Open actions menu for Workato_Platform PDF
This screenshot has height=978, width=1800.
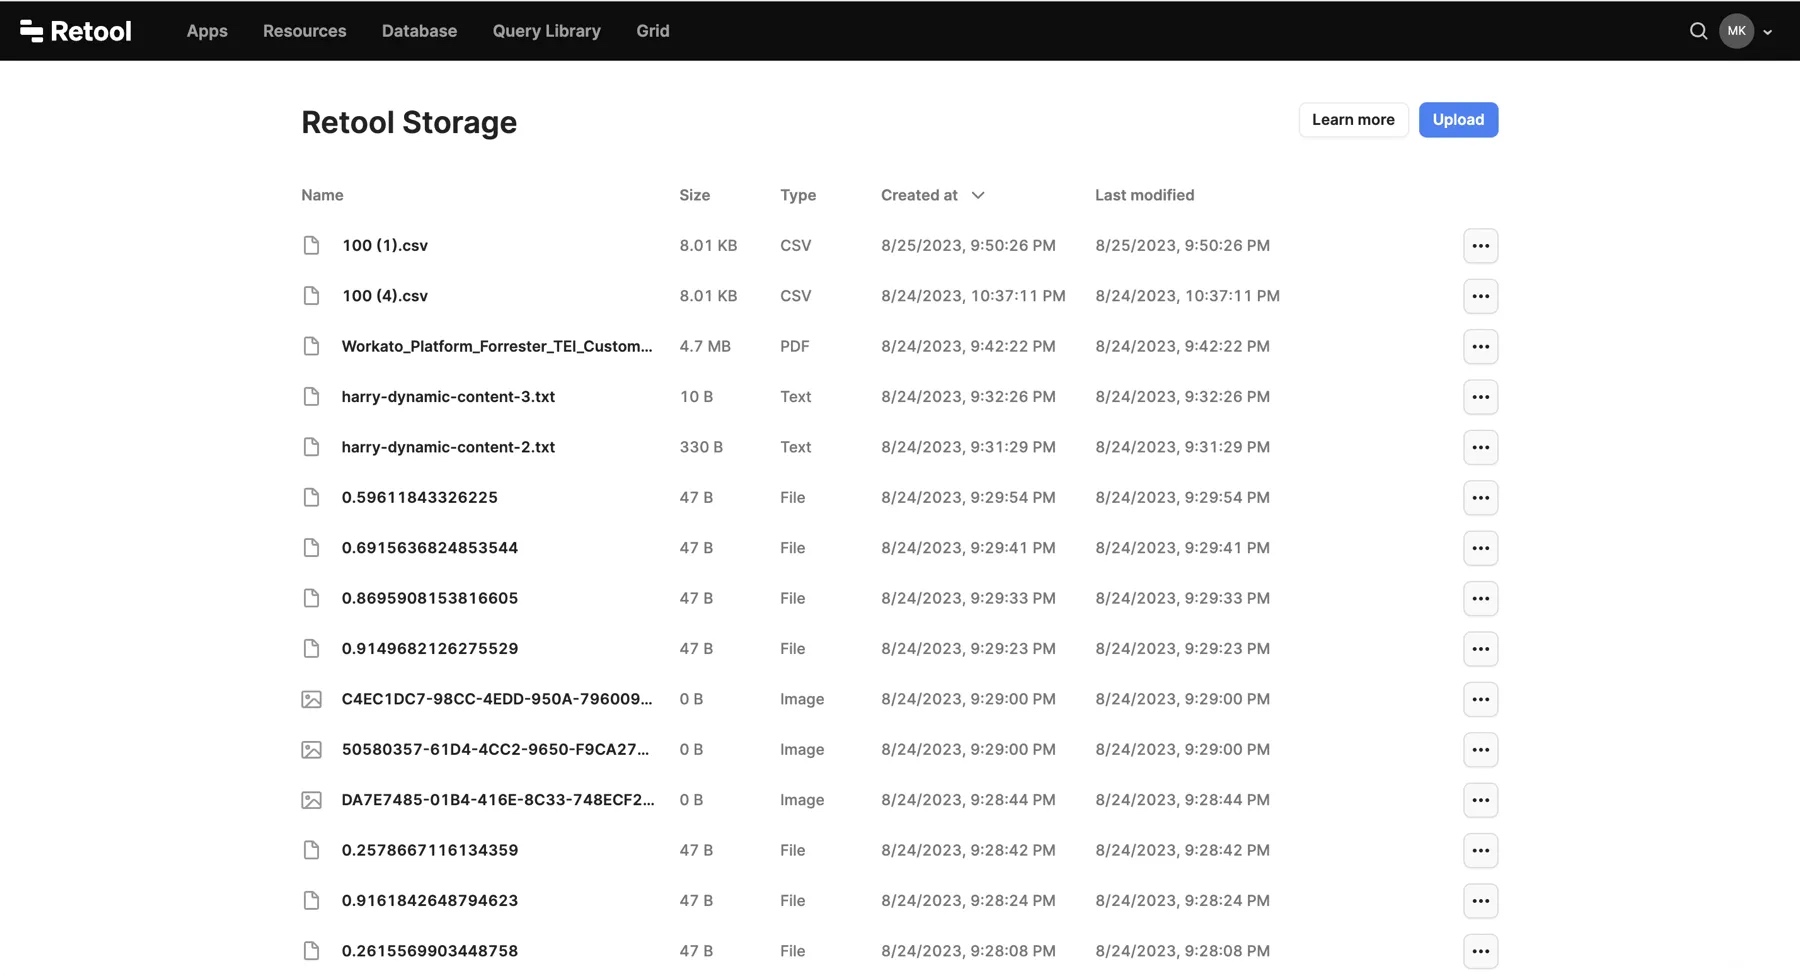[1480, 347]
